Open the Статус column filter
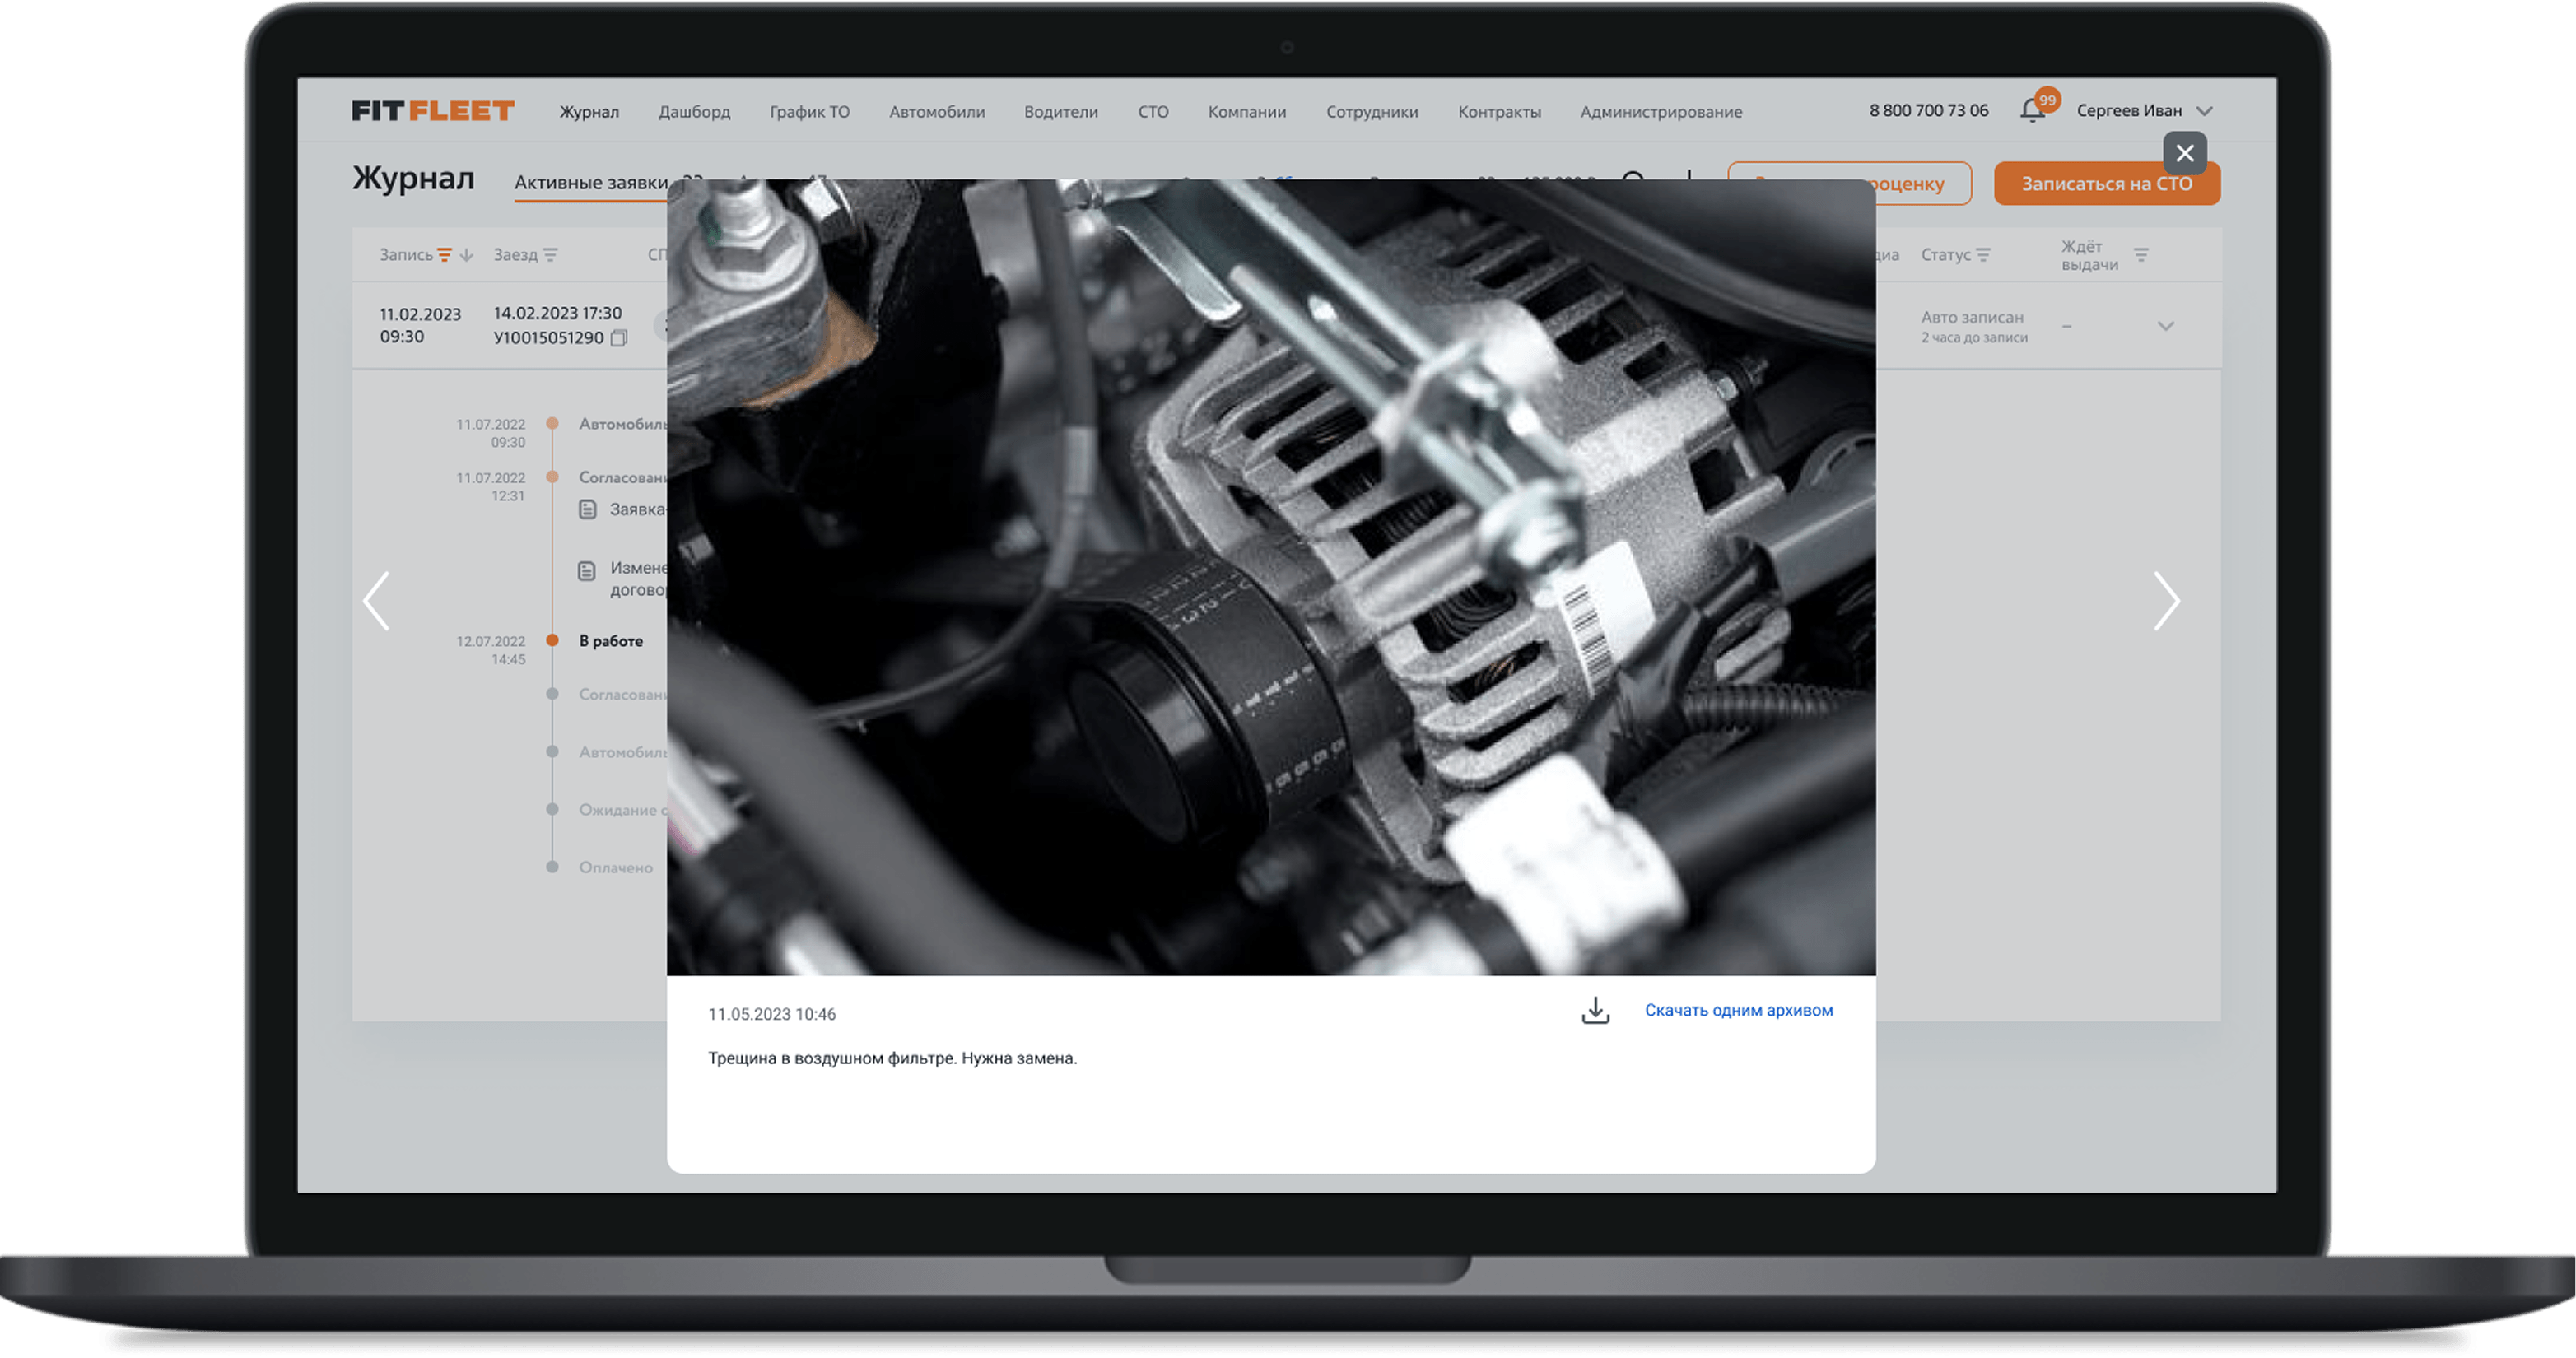Viewport: 2576px width, 1358px height. tap(1984, 255)
